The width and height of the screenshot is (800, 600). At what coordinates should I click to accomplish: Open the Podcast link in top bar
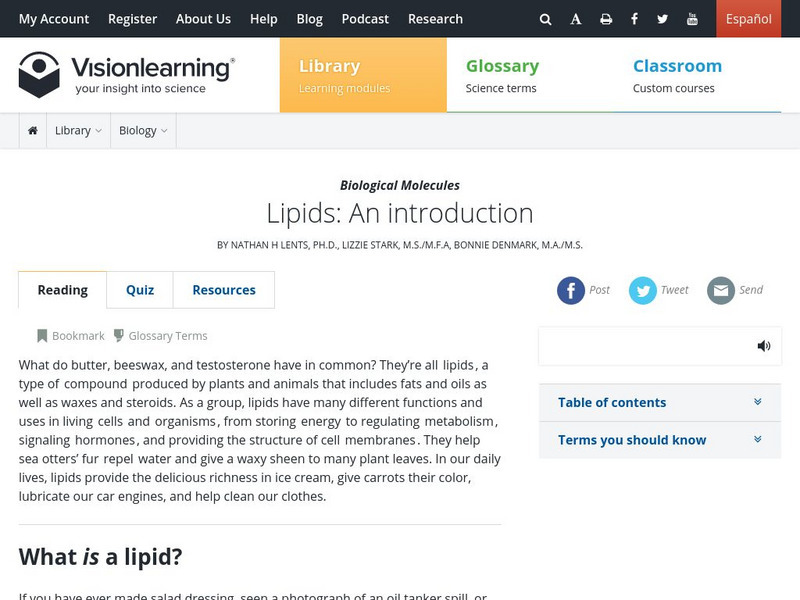pyautogui.click(x=365, y=19)
